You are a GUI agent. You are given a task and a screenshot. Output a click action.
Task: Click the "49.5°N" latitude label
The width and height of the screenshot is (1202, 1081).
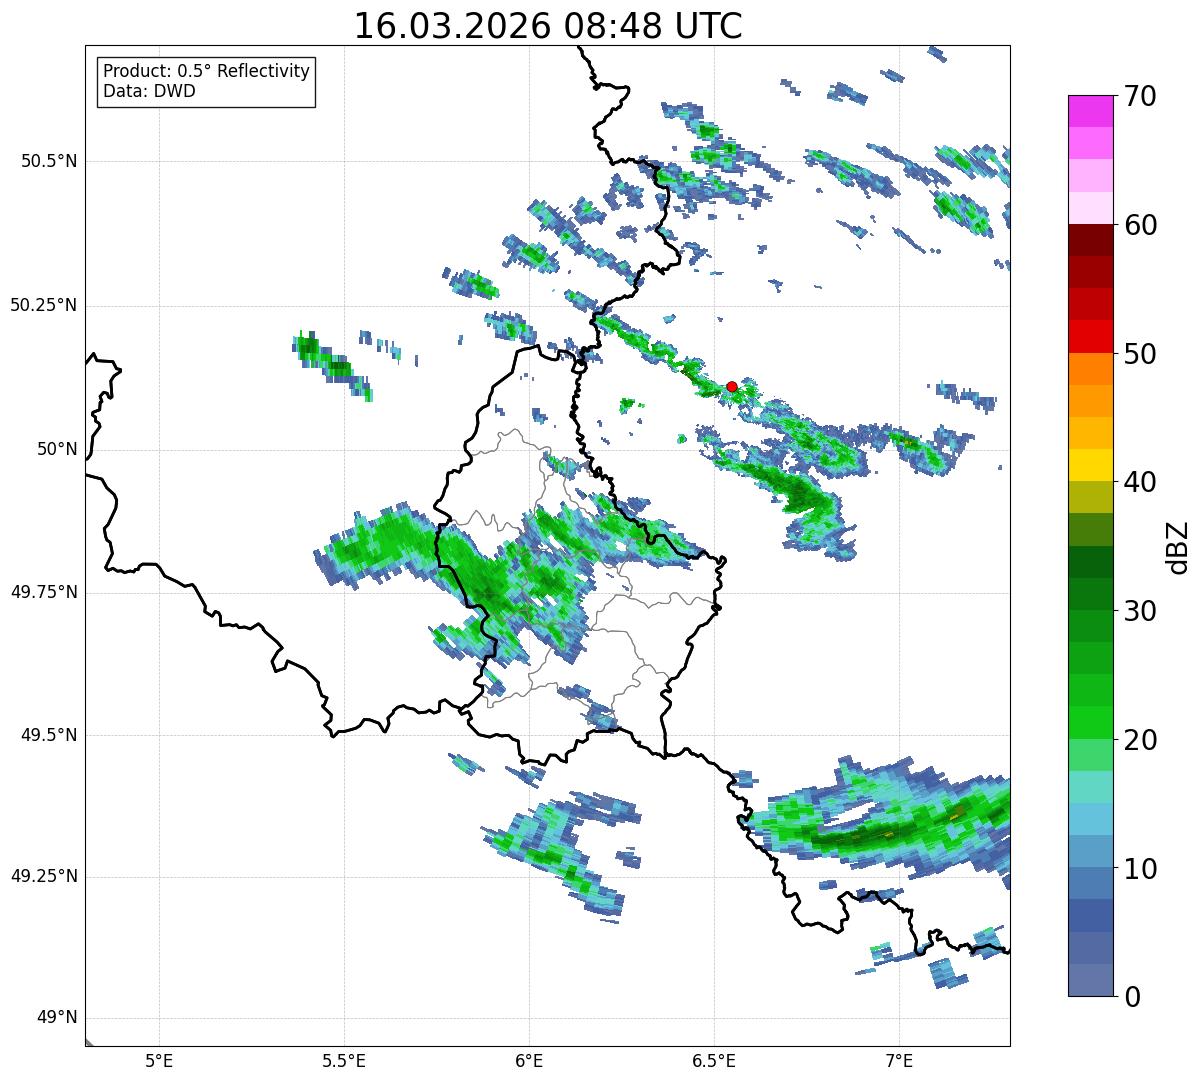pos(49,735)
